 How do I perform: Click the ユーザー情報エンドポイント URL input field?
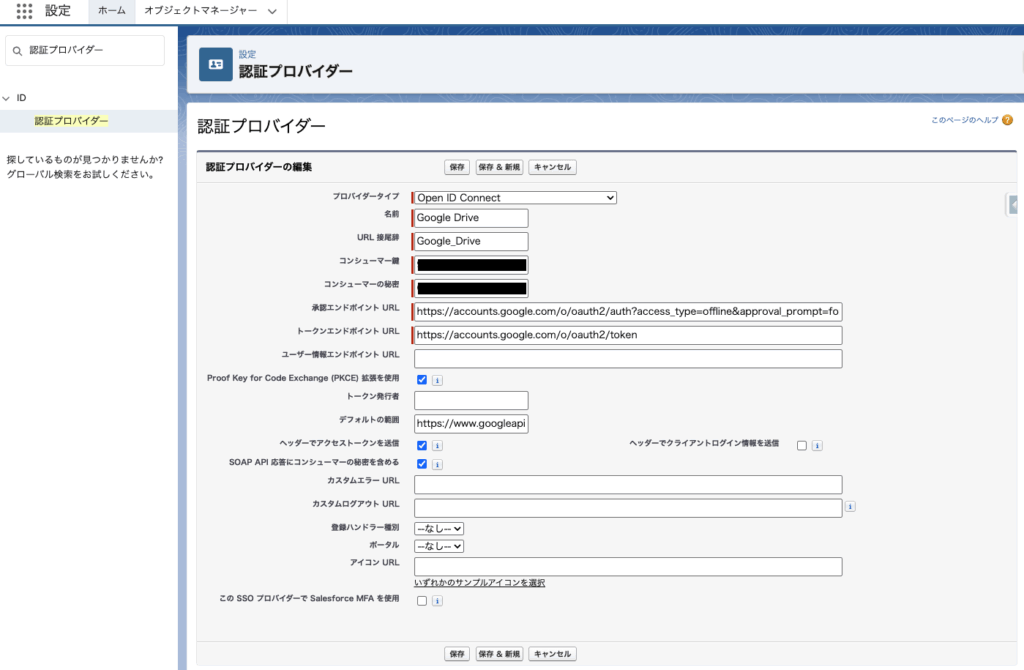pos(627,359)
